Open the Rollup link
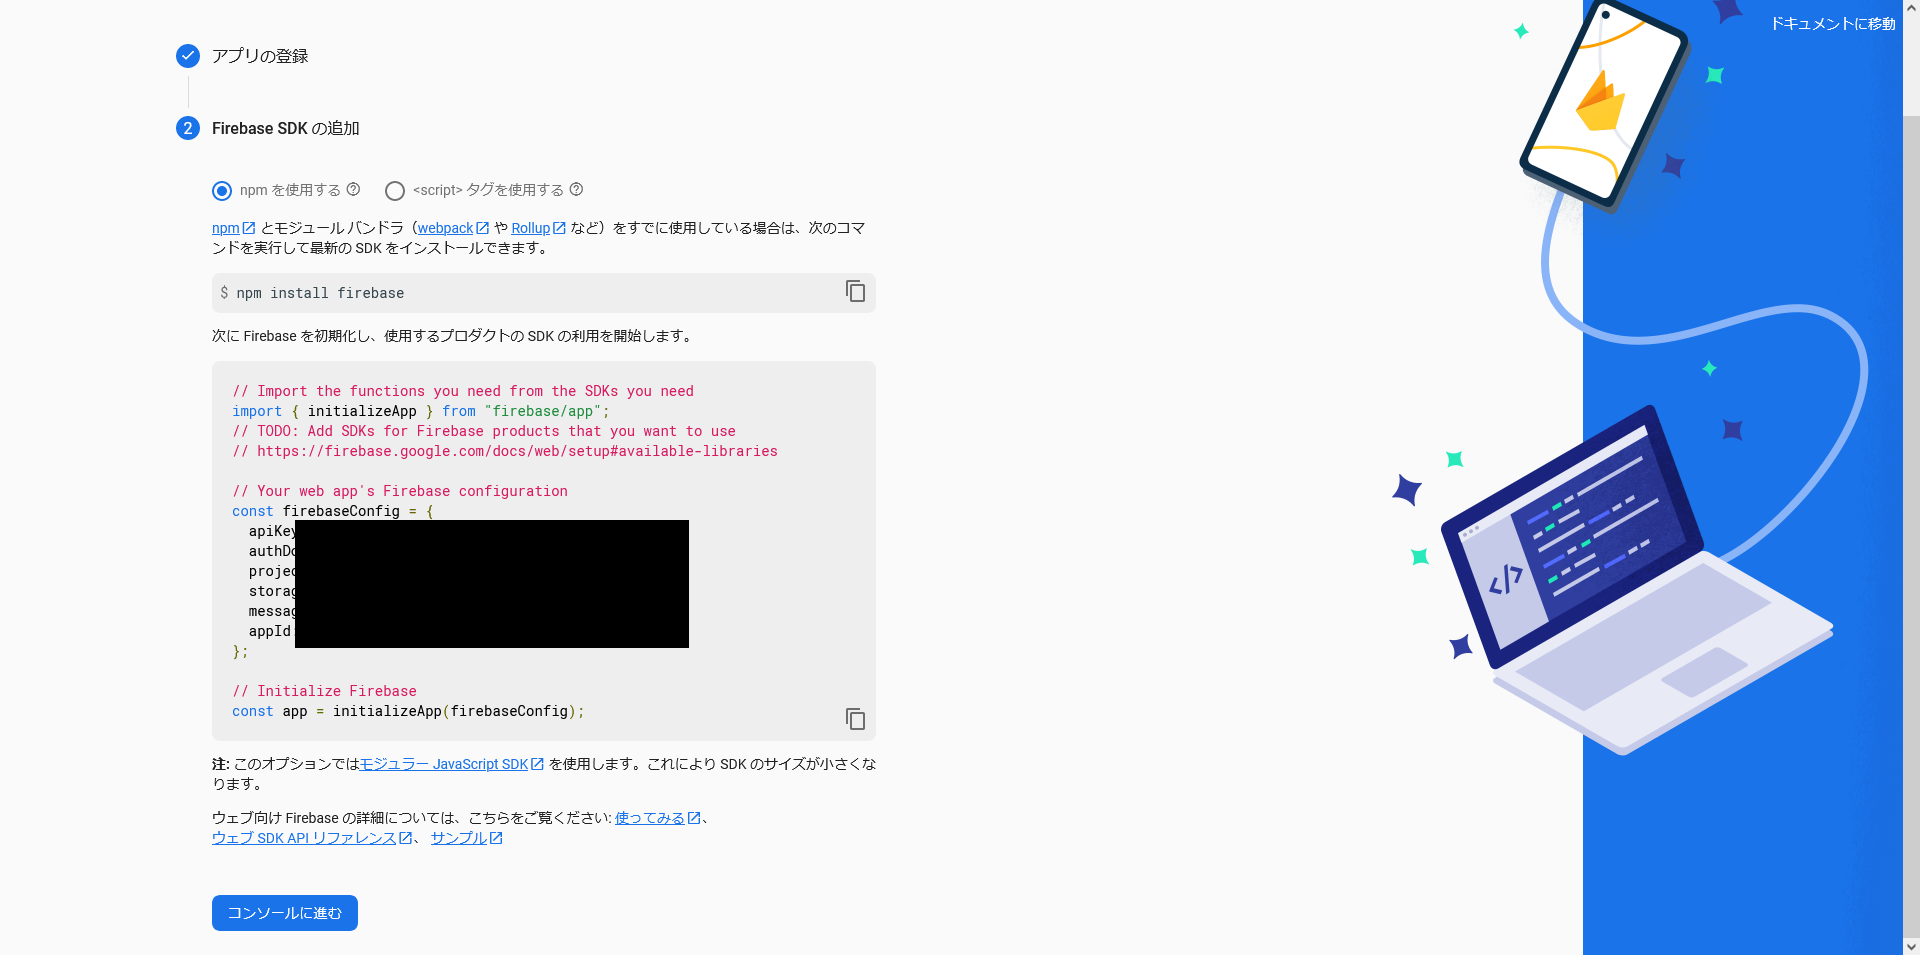 point(530,228)
